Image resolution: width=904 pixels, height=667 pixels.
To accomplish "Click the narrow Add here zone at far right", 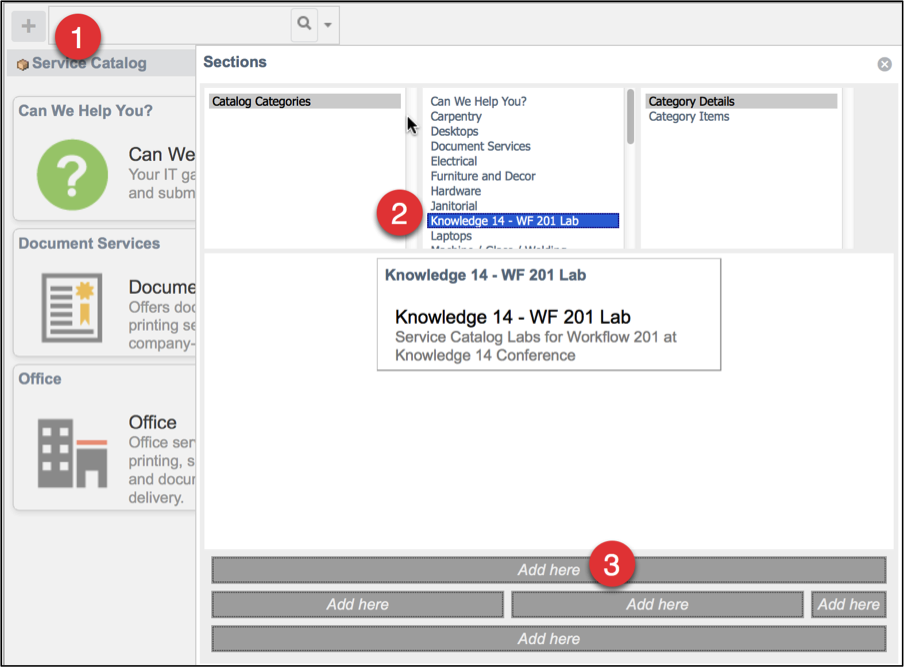I will [x=849, y=605].
